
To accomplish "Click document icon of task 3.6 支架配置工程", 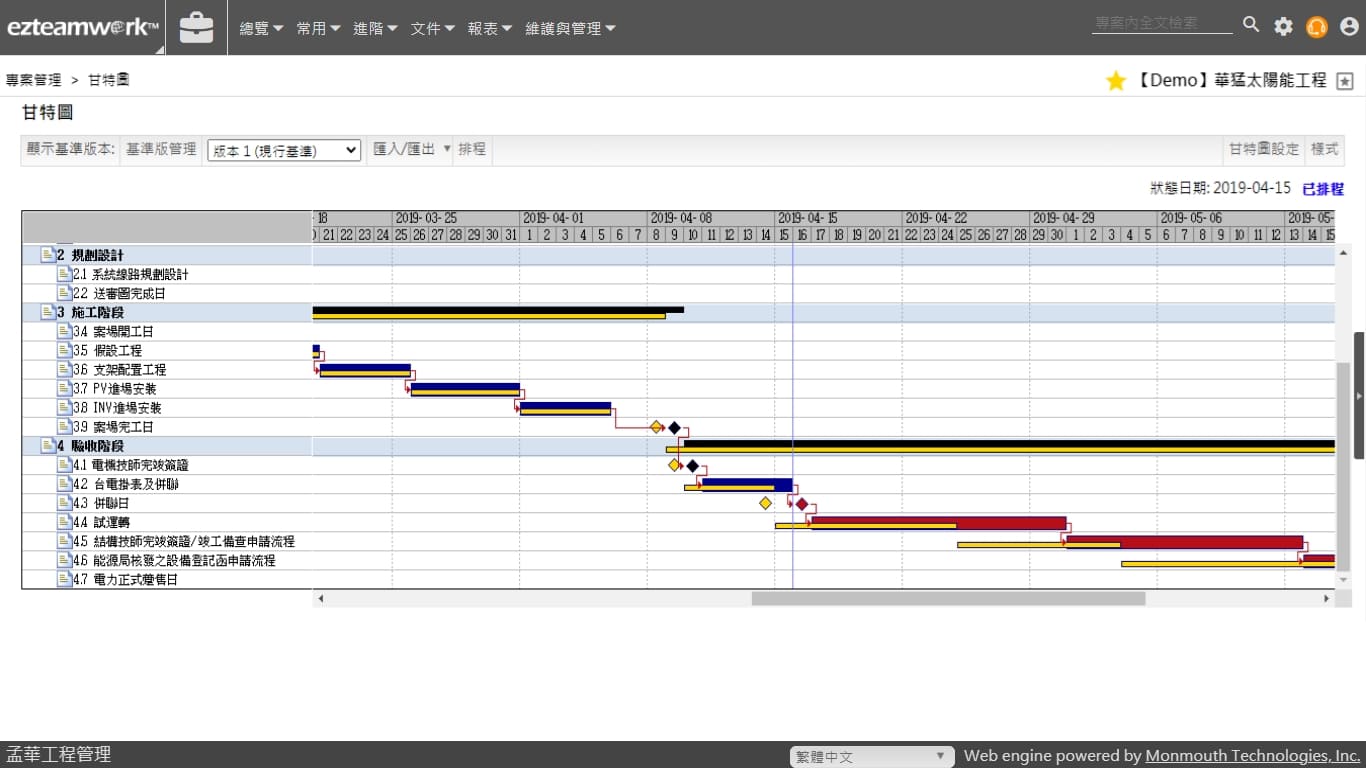I will 64,370.
